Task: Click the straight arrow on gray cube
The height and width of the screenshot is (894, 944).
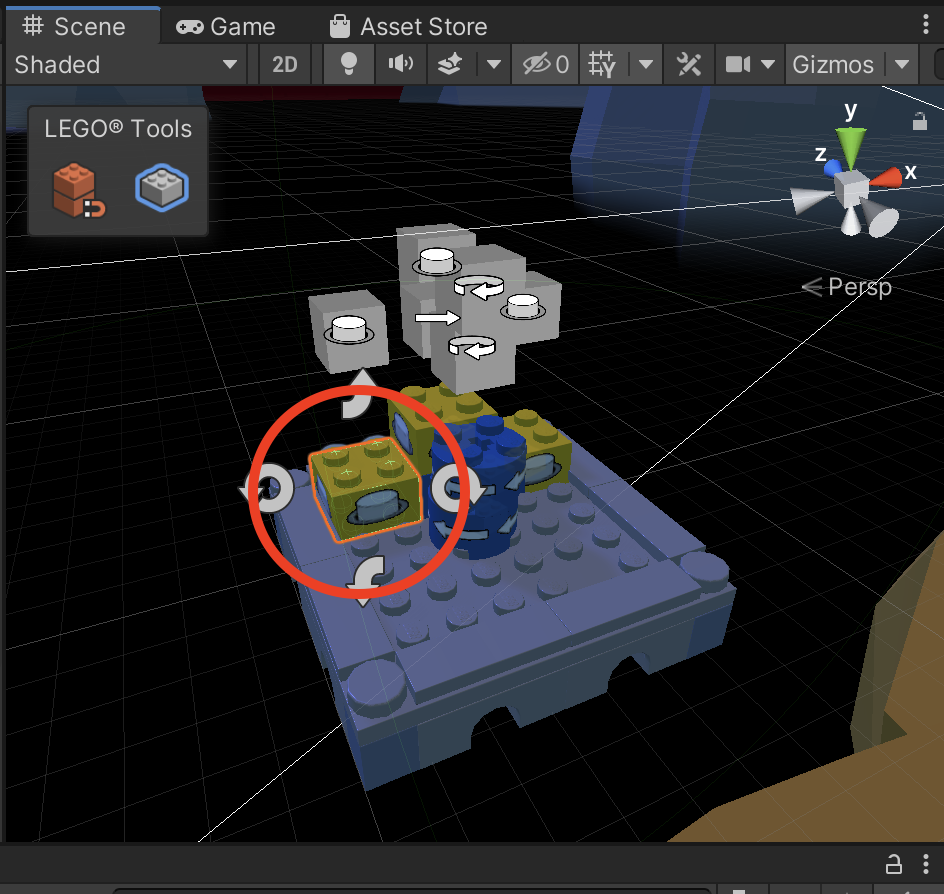Action: click(x=438, y=317)
